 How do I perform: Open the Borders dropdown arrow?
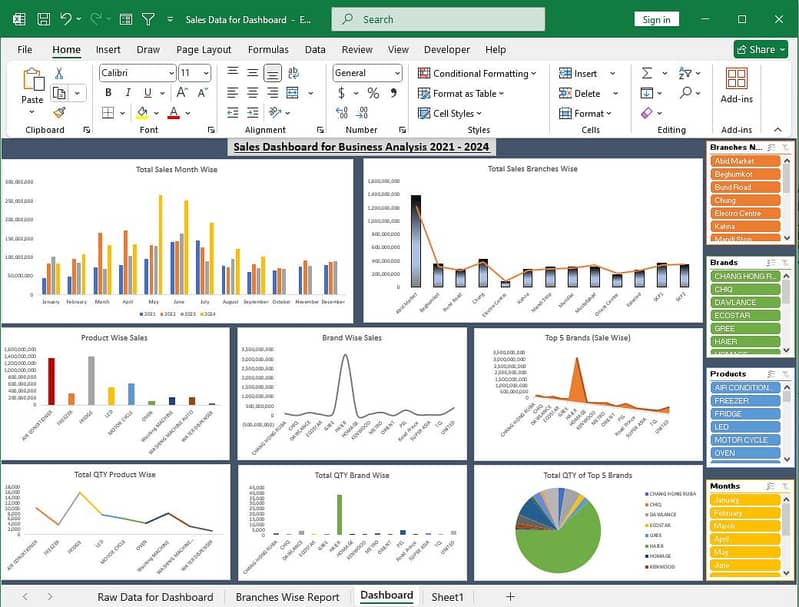coord(122,113)
